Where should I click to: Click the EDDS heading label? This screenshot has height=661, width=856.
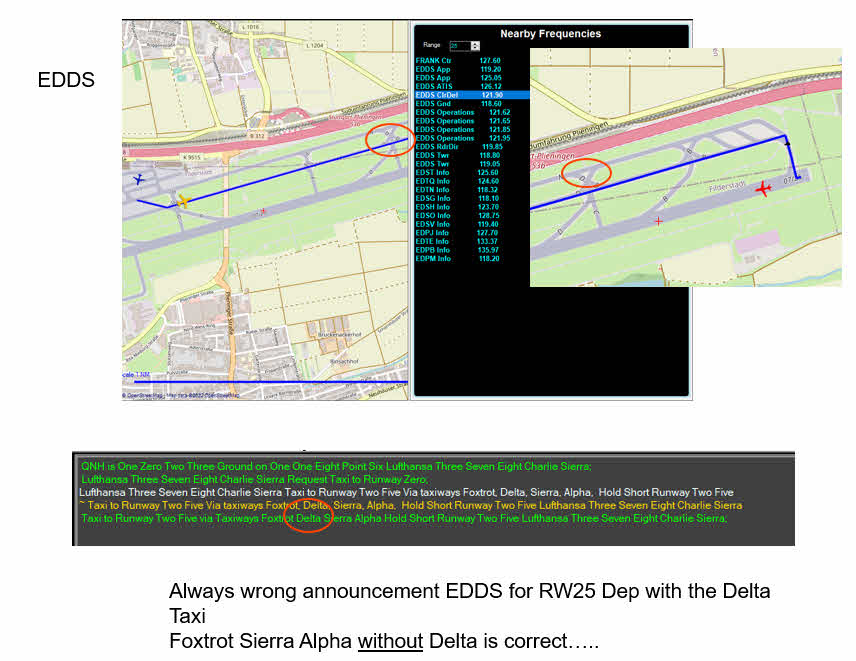[66, 80]
